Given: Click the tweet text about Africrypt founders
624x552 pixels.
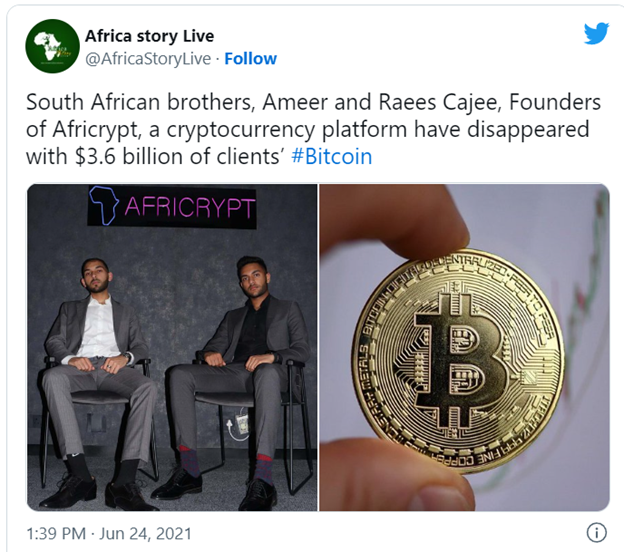Looking at the screenshot, I should click(x=313, y=129).
